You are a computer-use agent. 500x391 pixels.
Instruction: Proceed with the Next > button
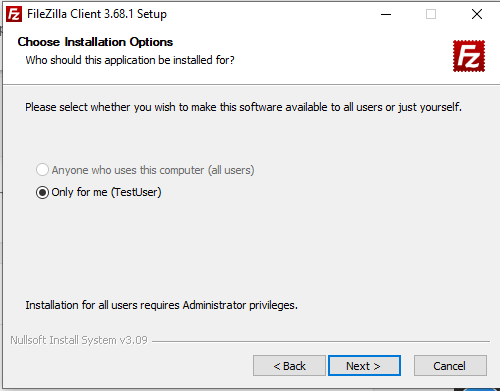coord(364,366)
